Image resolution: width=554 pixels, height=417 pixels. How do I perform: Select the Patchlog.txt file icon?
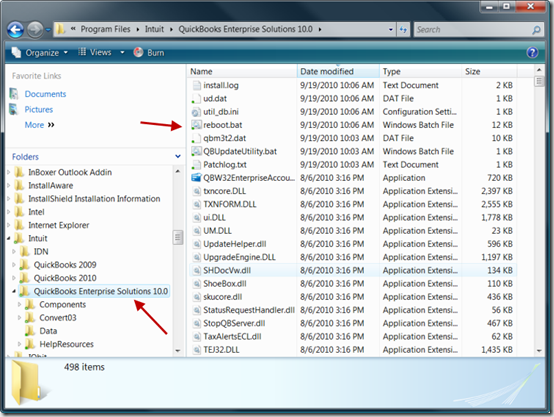[196, 165]
